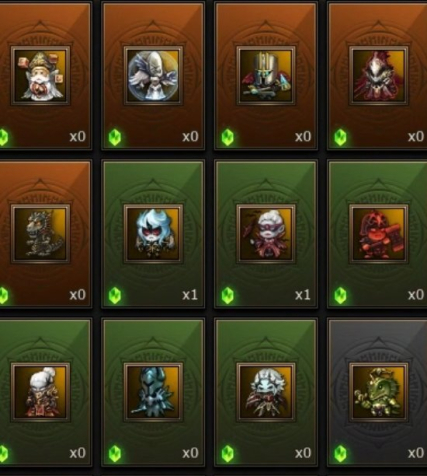
Task: Click the x0 count on the wizard card
Action: coord(78,137)
